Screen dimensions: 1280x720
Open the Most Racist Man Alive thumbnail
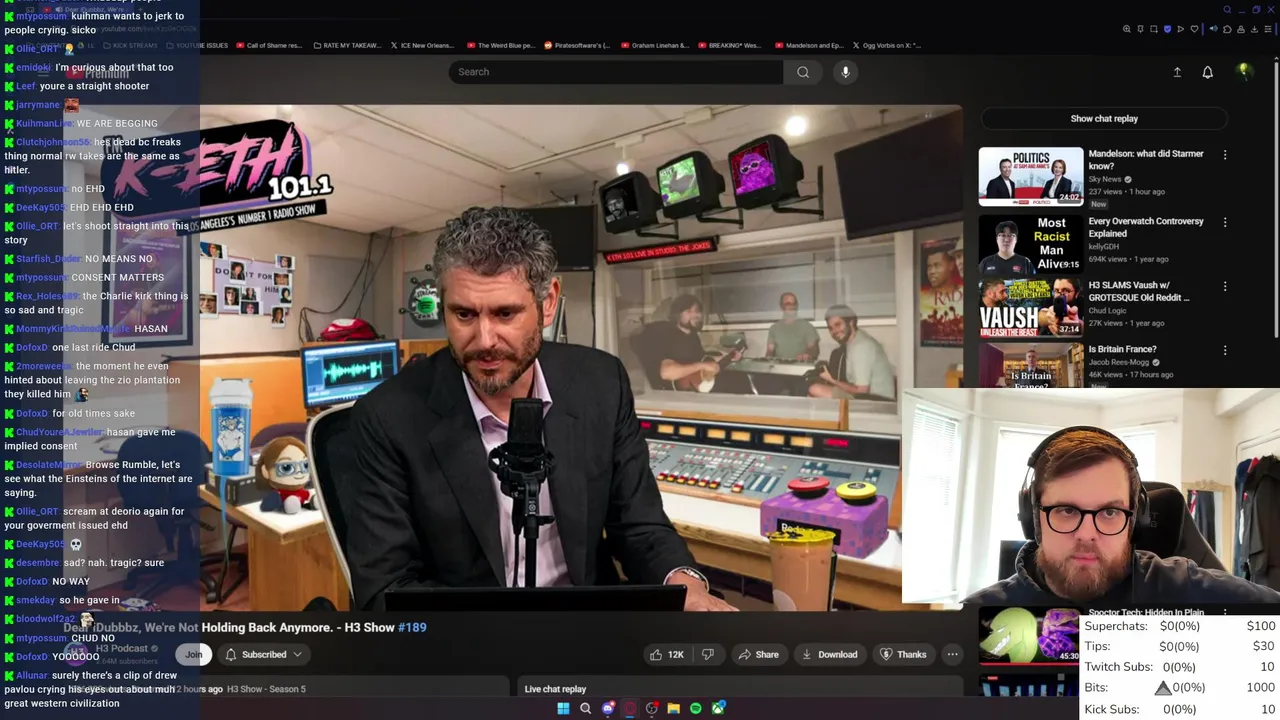tap(1030, 243)
